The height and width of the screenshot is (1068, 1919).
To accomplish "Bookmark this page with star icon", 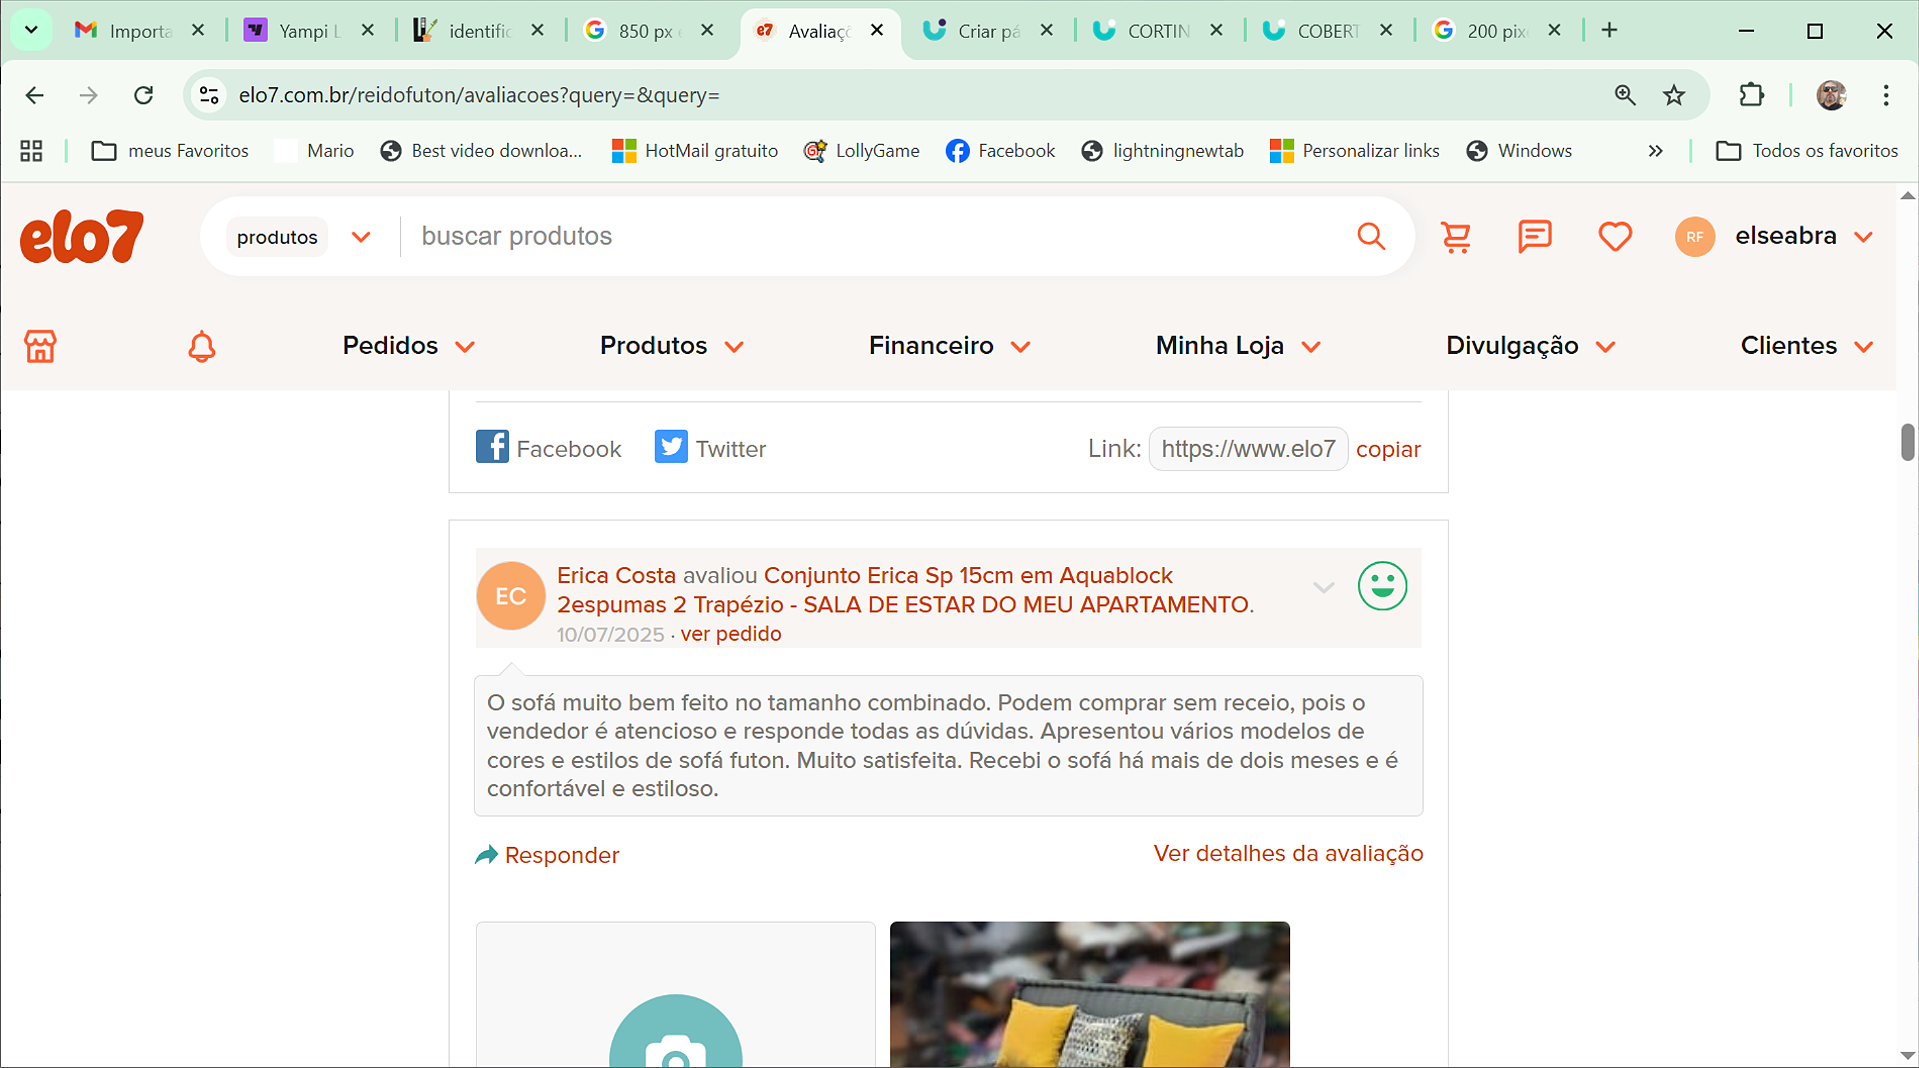I will pyautogui.click(x=1673, y=95).
